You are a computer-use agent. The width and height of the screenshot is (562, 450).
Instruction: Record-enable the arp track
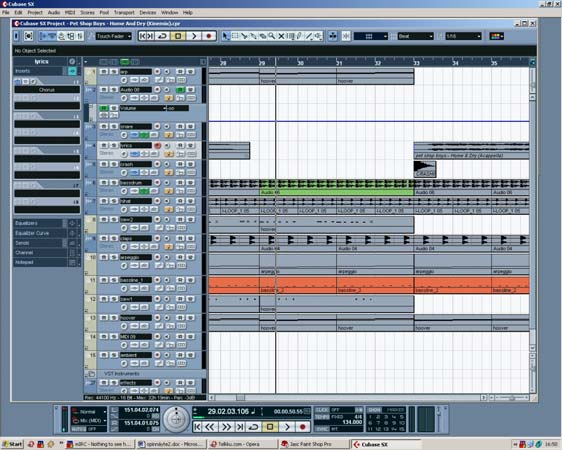(157, 72)
